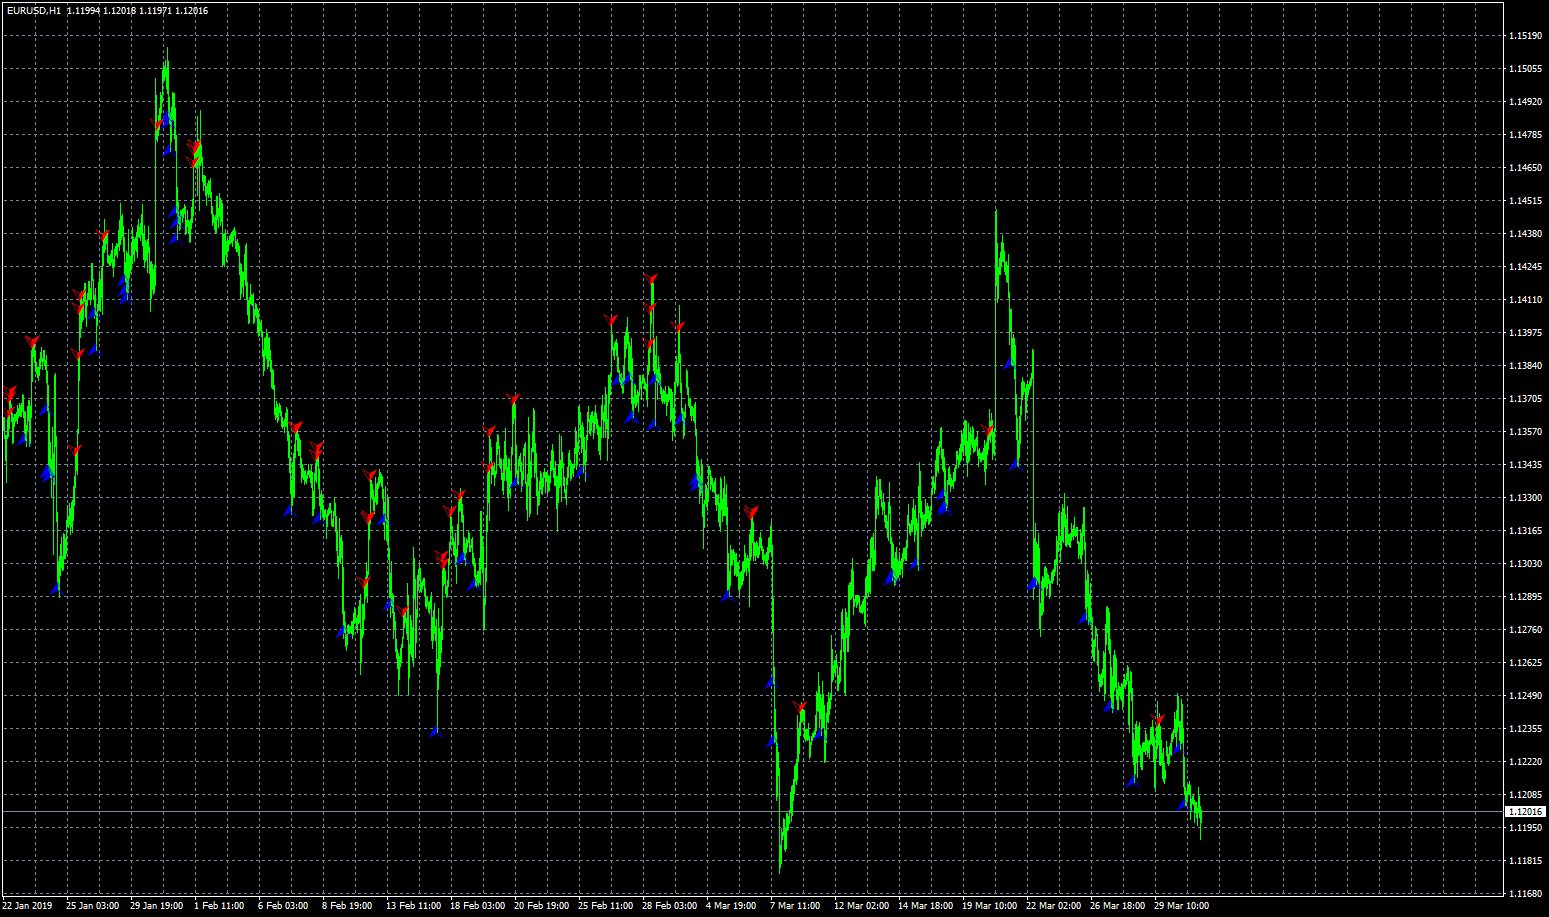The width and height of the screenshot is (1549, 917).
Task: Click the 1.12355 price axis label
Action: 1524,729
